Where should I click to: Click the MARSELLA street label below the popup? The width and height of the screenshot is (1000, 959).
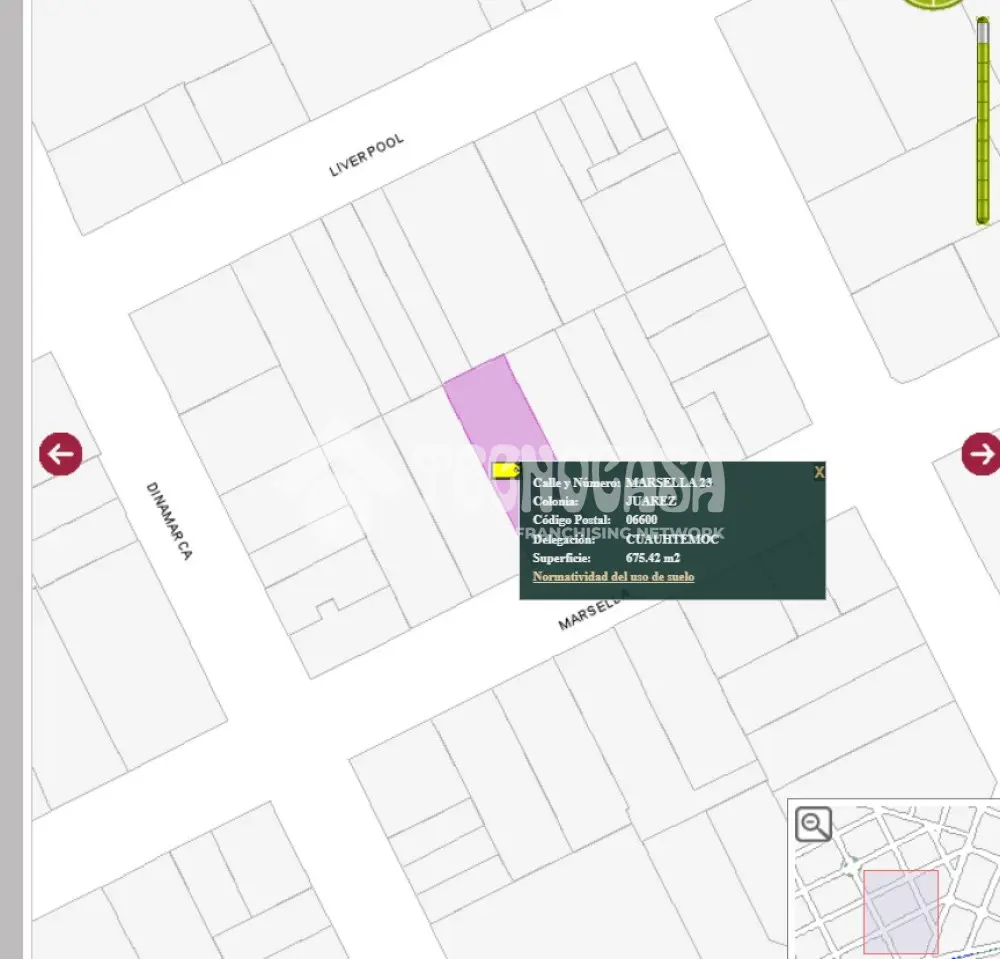588,615
